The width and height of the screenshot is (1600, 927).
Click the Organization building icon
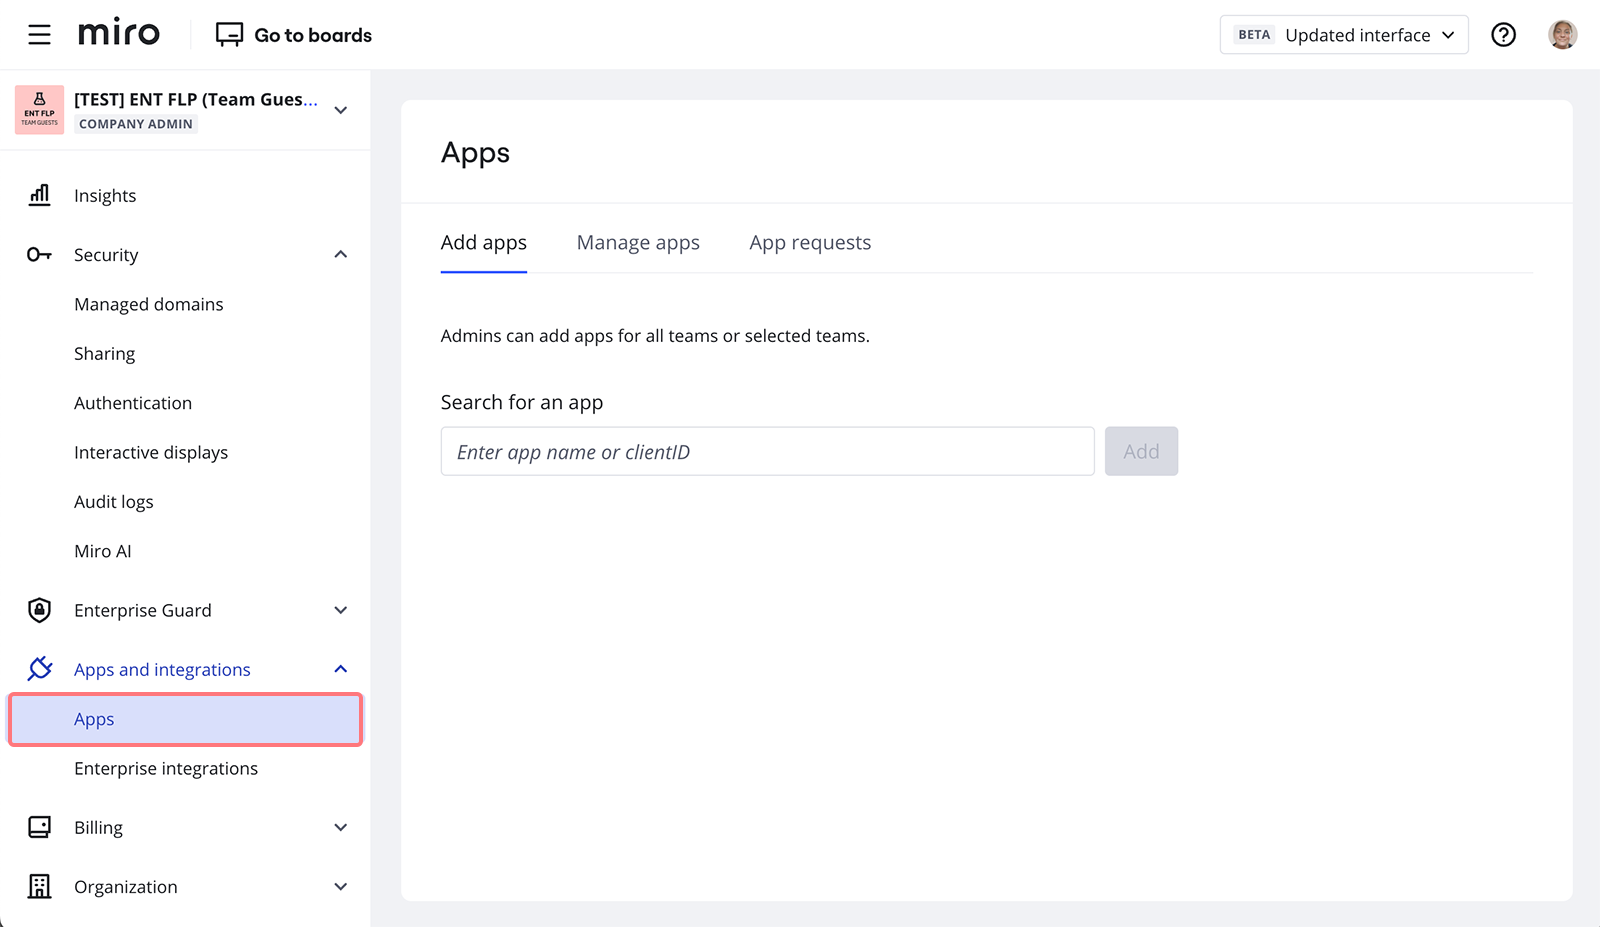click(x=39, y=886)
